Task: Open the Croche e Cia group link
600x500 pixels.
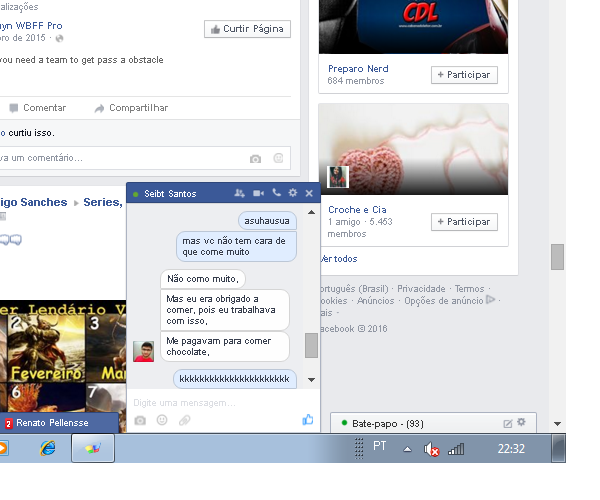Action: click(357, 210)
